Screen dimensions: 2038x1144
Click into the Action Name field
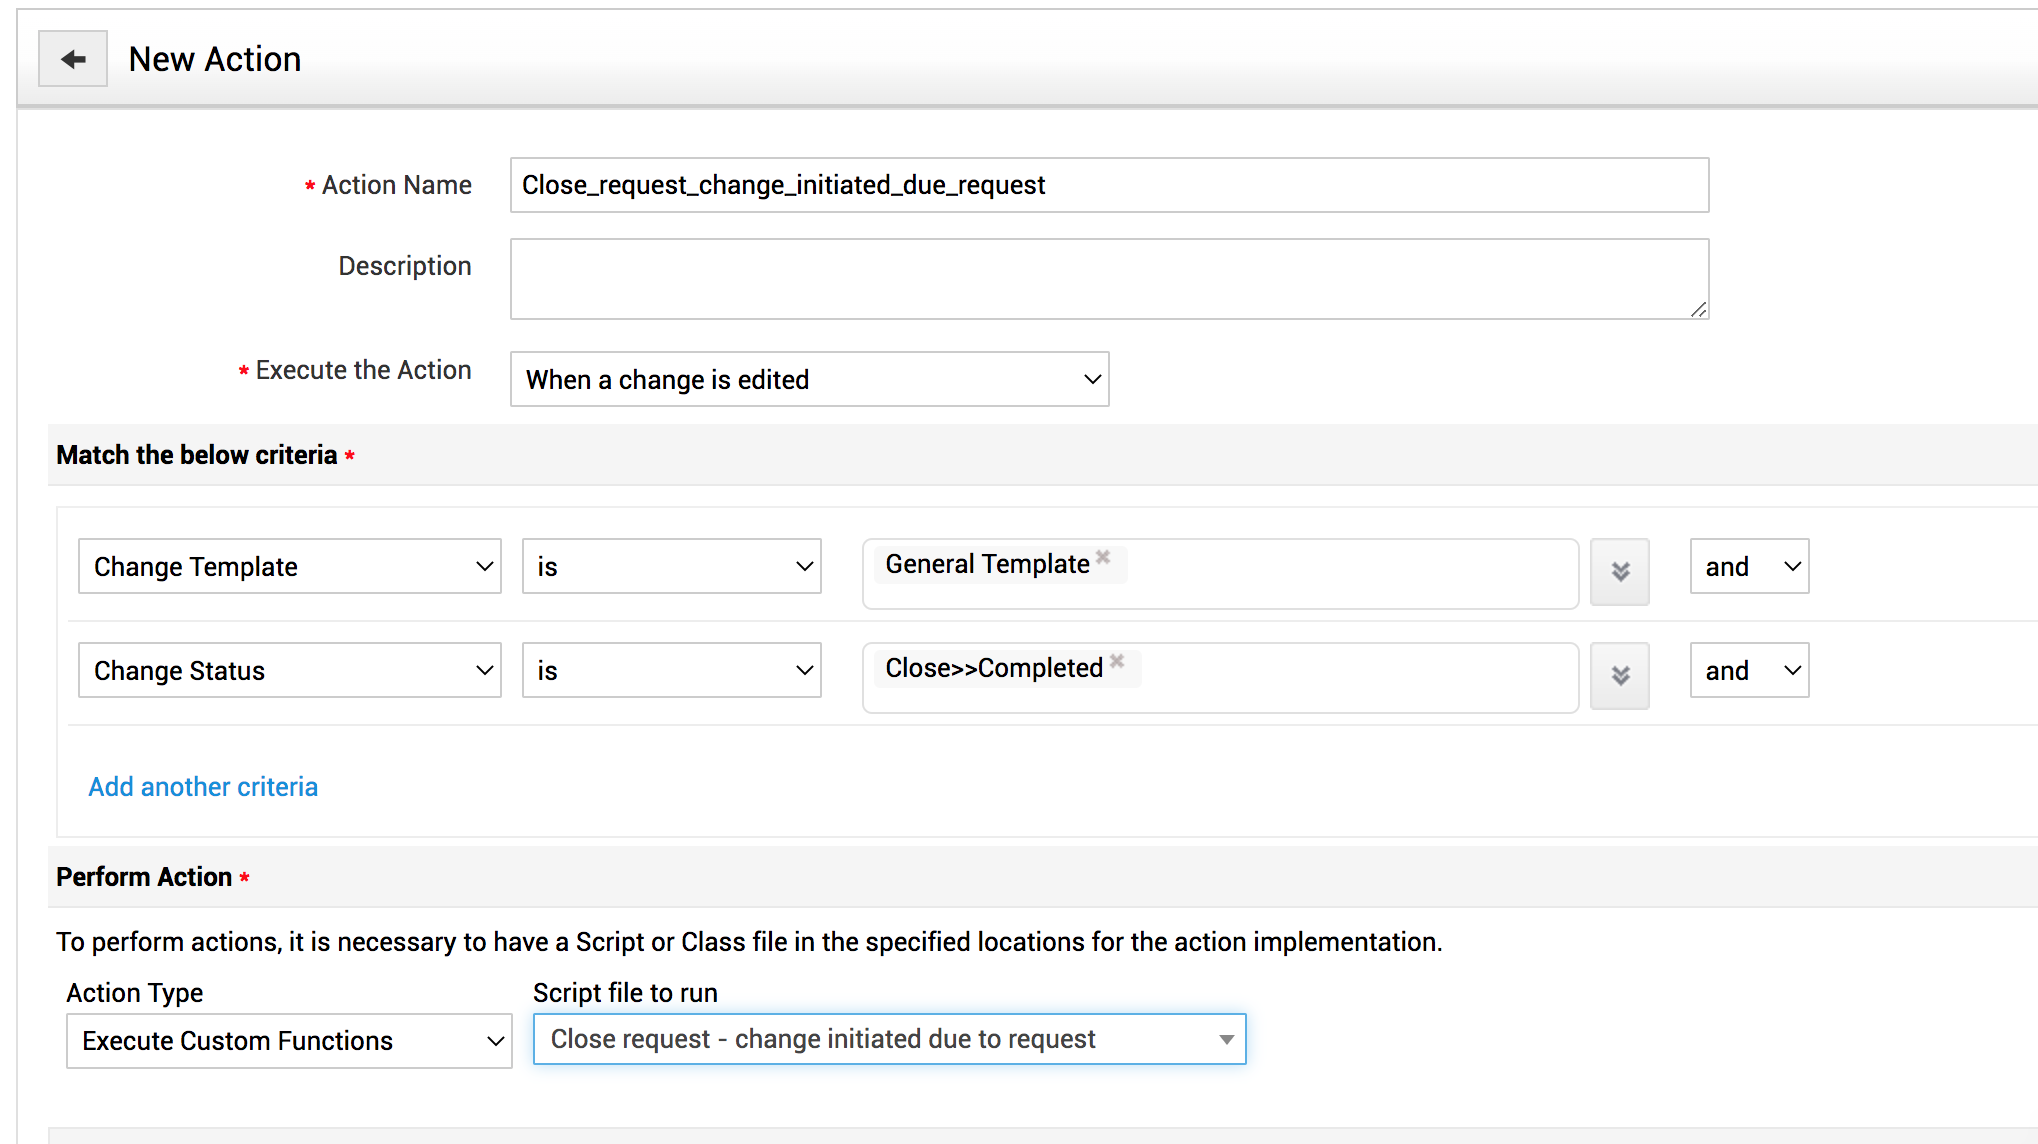(1109, 185)
